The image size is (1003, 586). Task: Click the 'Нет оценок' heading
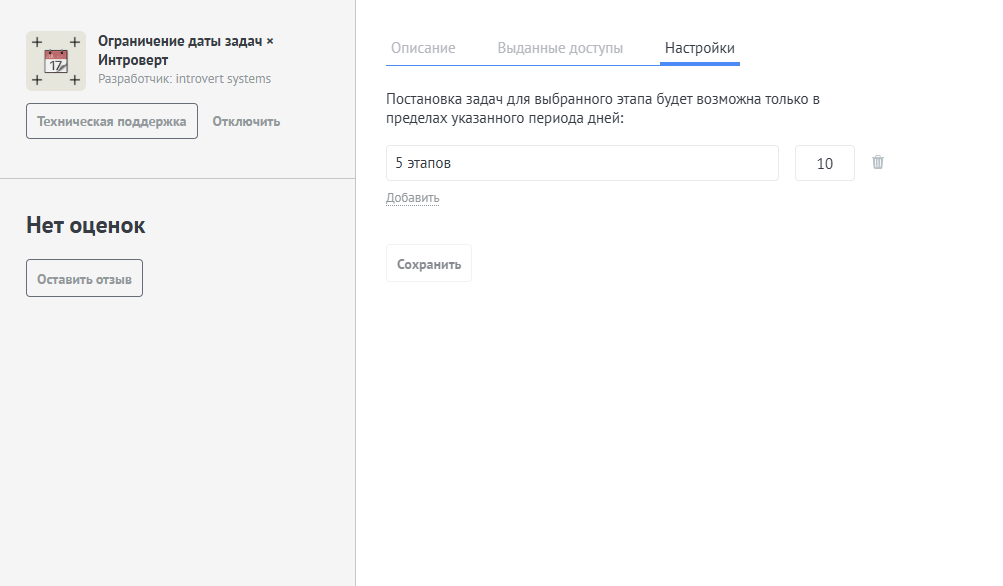86,225
